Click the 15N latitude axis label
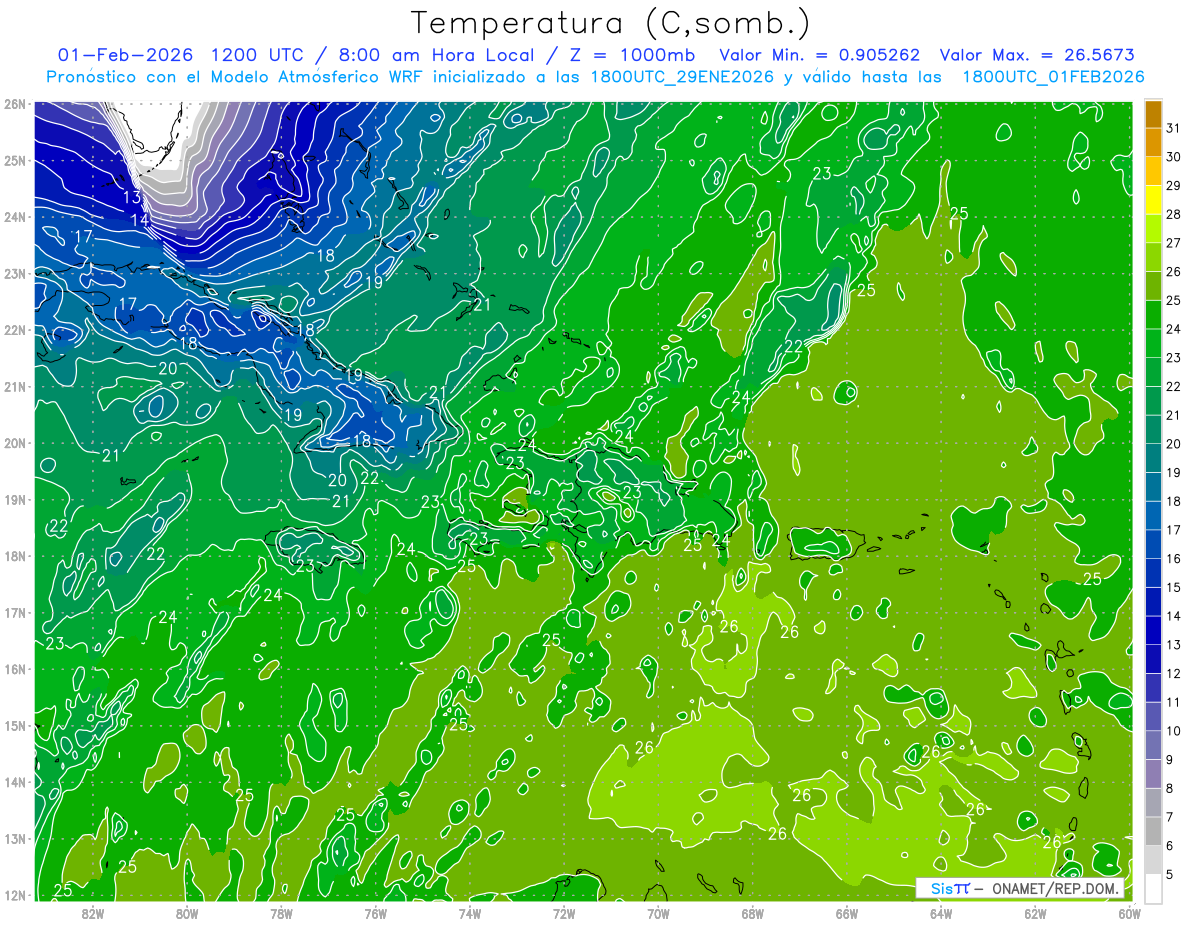Screen dimensions: 1200x927 click(x=14, y=725)
